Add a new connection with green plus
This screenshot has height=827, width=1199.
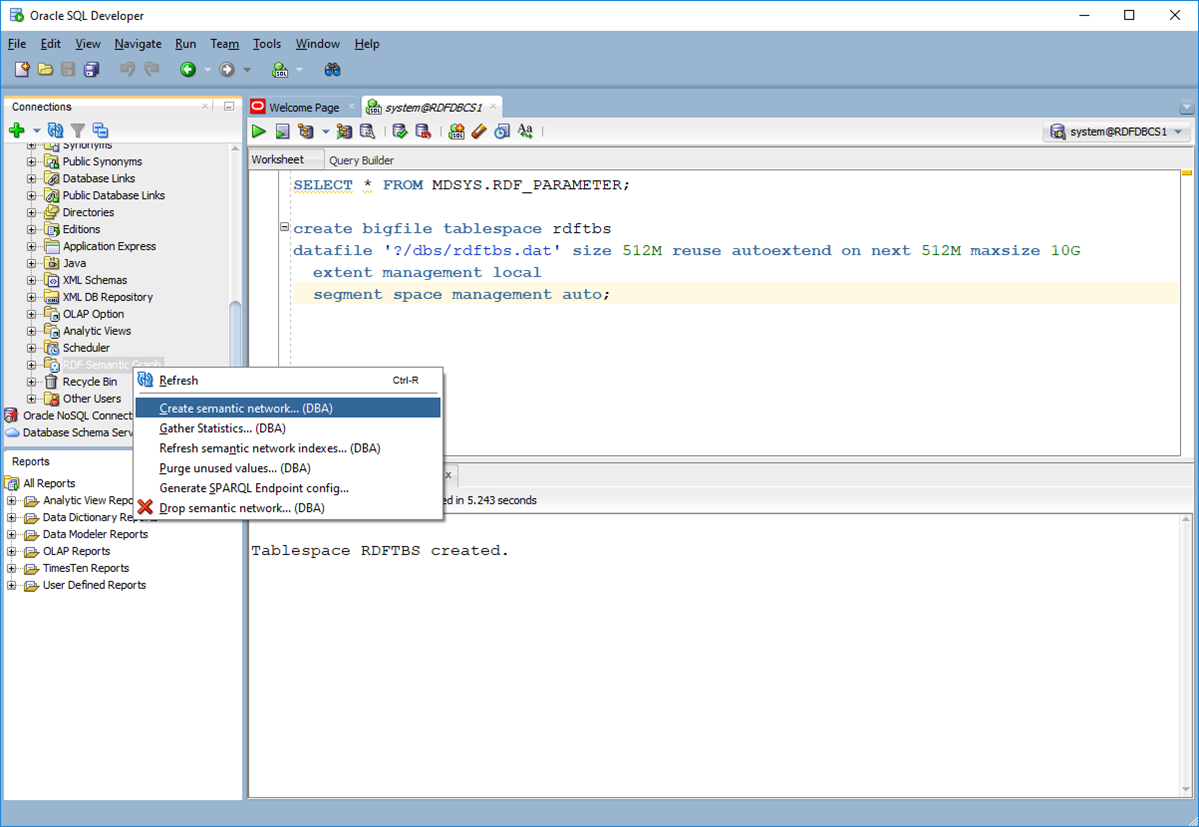pyautogui.click(x=16, y=130)
